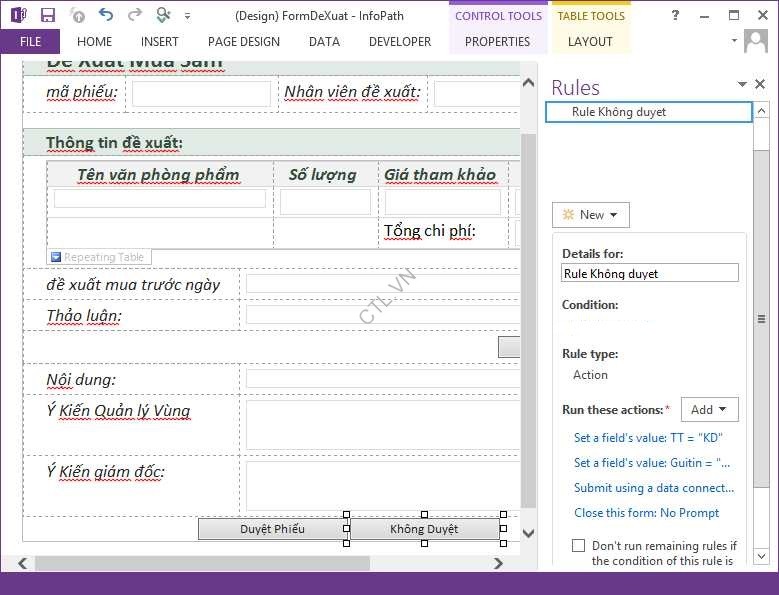Click the Details for rule name field
This screenshot has width=779, height=595.
(x=650, y=273)
